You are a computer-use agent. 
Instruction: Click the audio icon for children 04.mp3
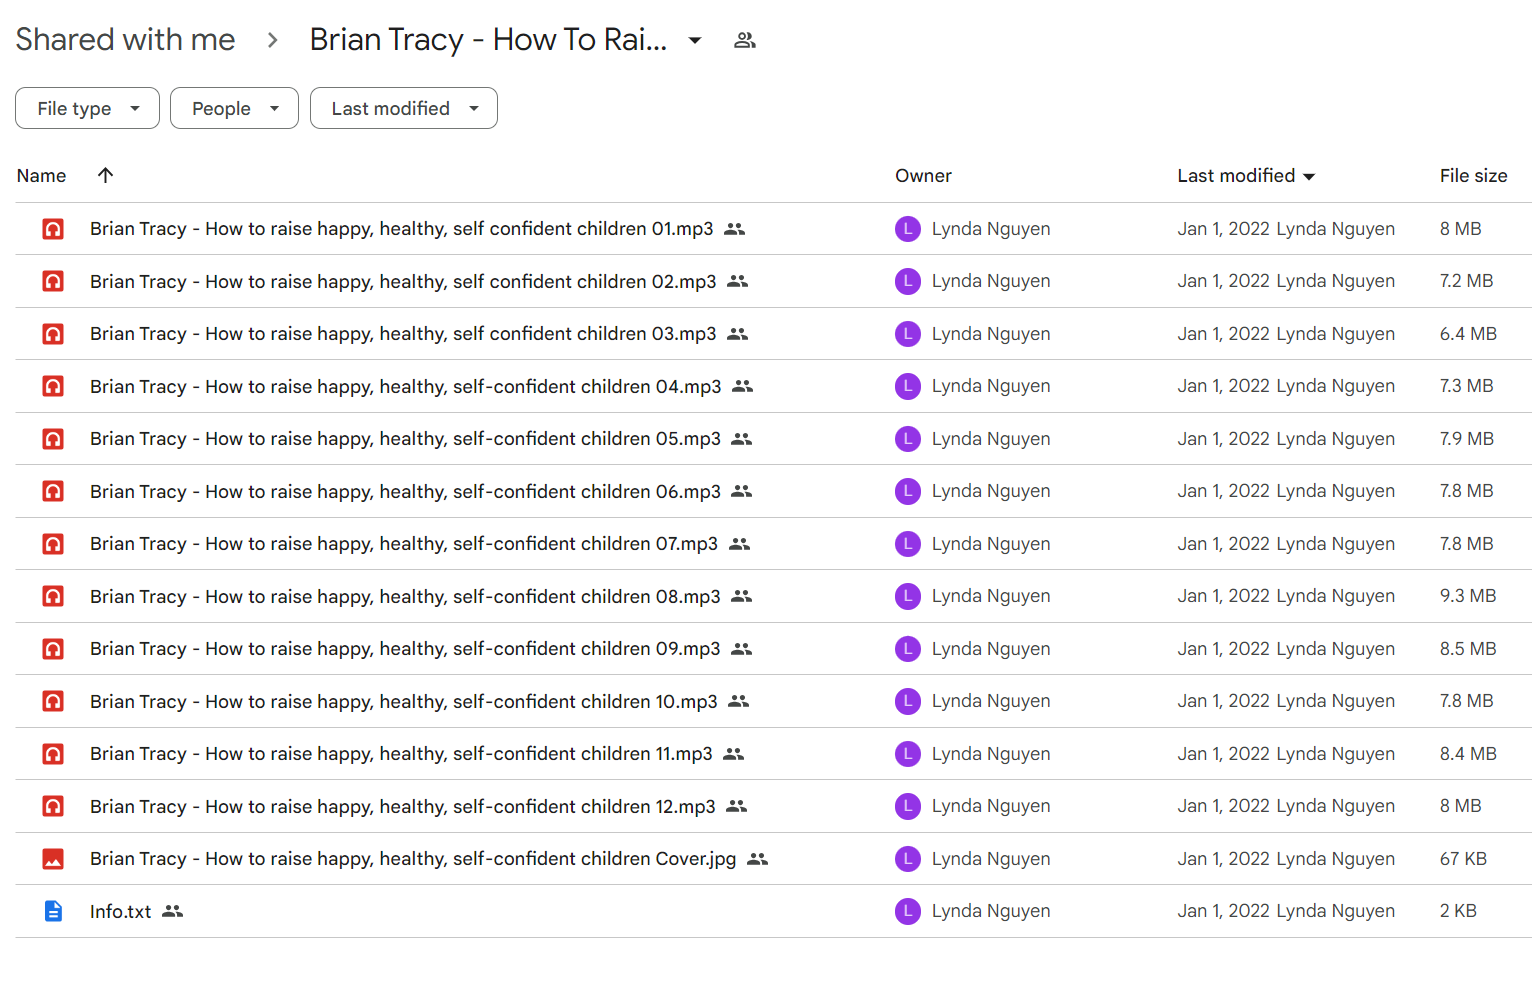pos(53,386)
